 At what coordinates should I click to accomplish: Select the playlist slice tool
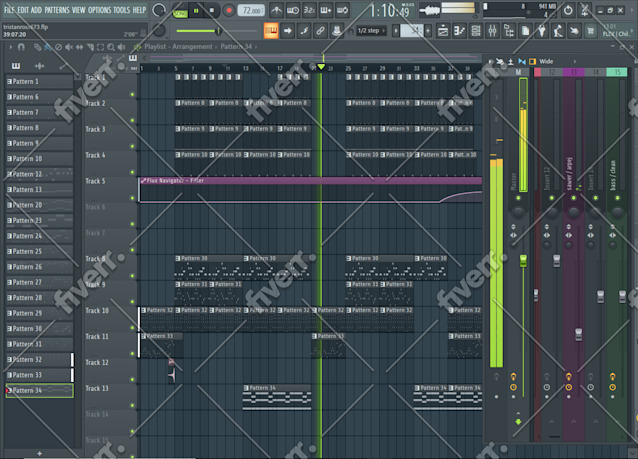[x=90, y=47]
